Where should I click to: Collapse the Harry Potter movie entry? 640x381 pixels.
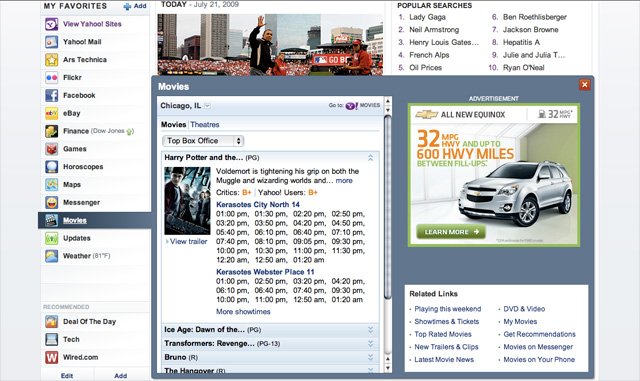click(370, 158)
